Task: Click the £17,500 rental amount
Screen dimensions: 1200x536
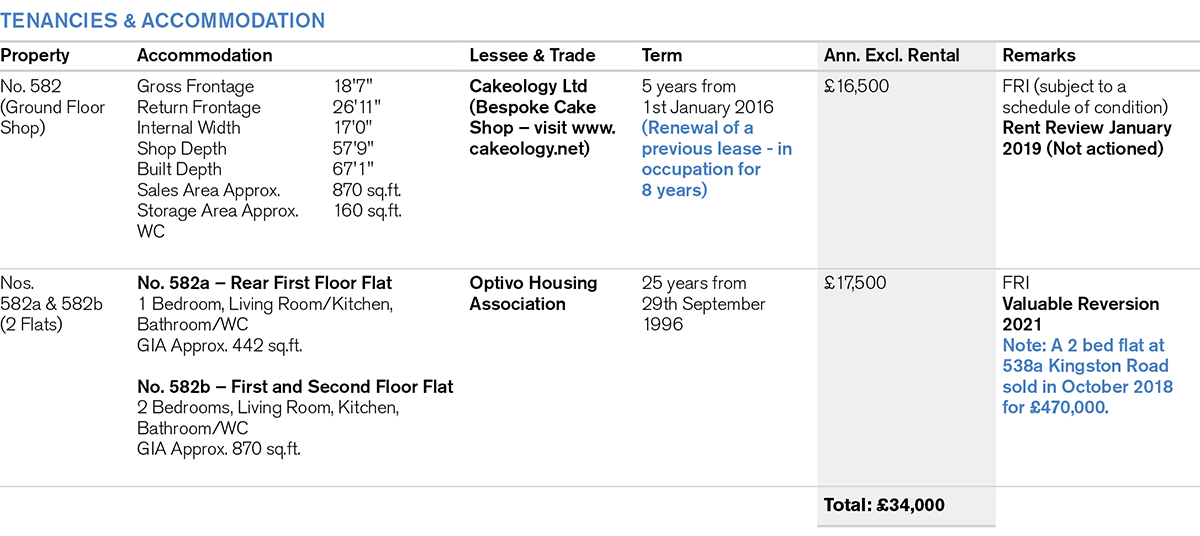Action: pyautogui.click(x=855, y=283)
